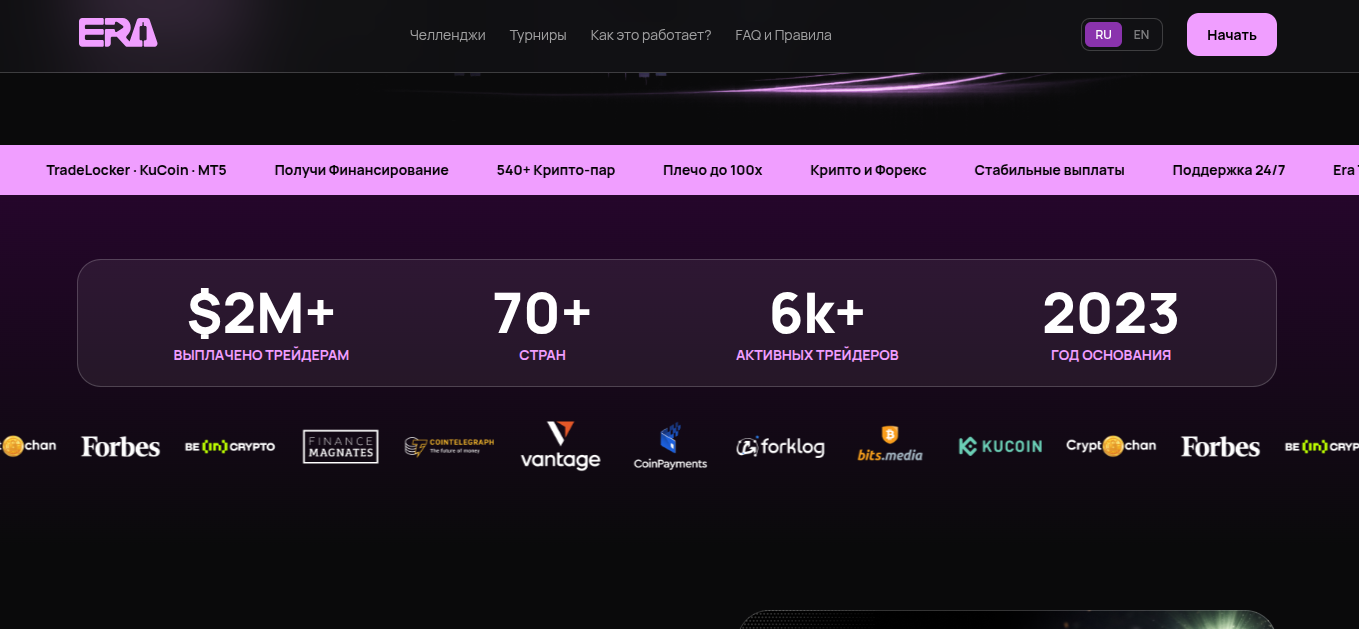Click the Finance Magnates logo
1359x629 pixels.
click(341, 446)
